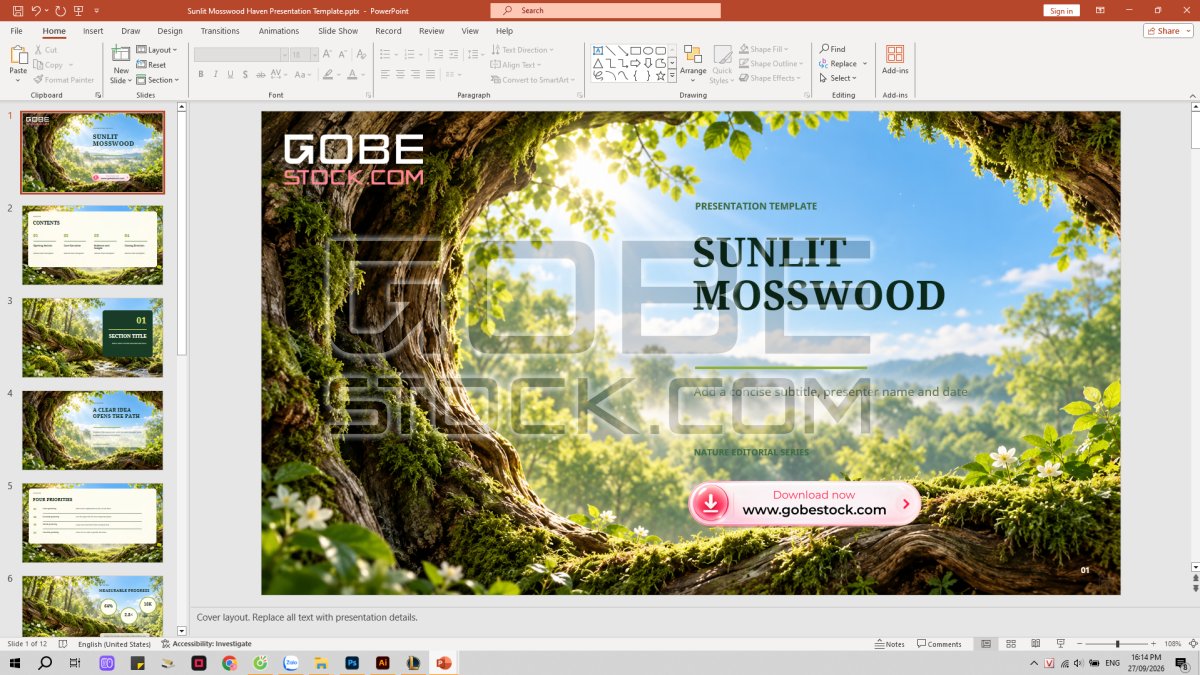The image size is (1200, 675).
Task: Click the zoom in plus button
Action: pos(1155,644)
